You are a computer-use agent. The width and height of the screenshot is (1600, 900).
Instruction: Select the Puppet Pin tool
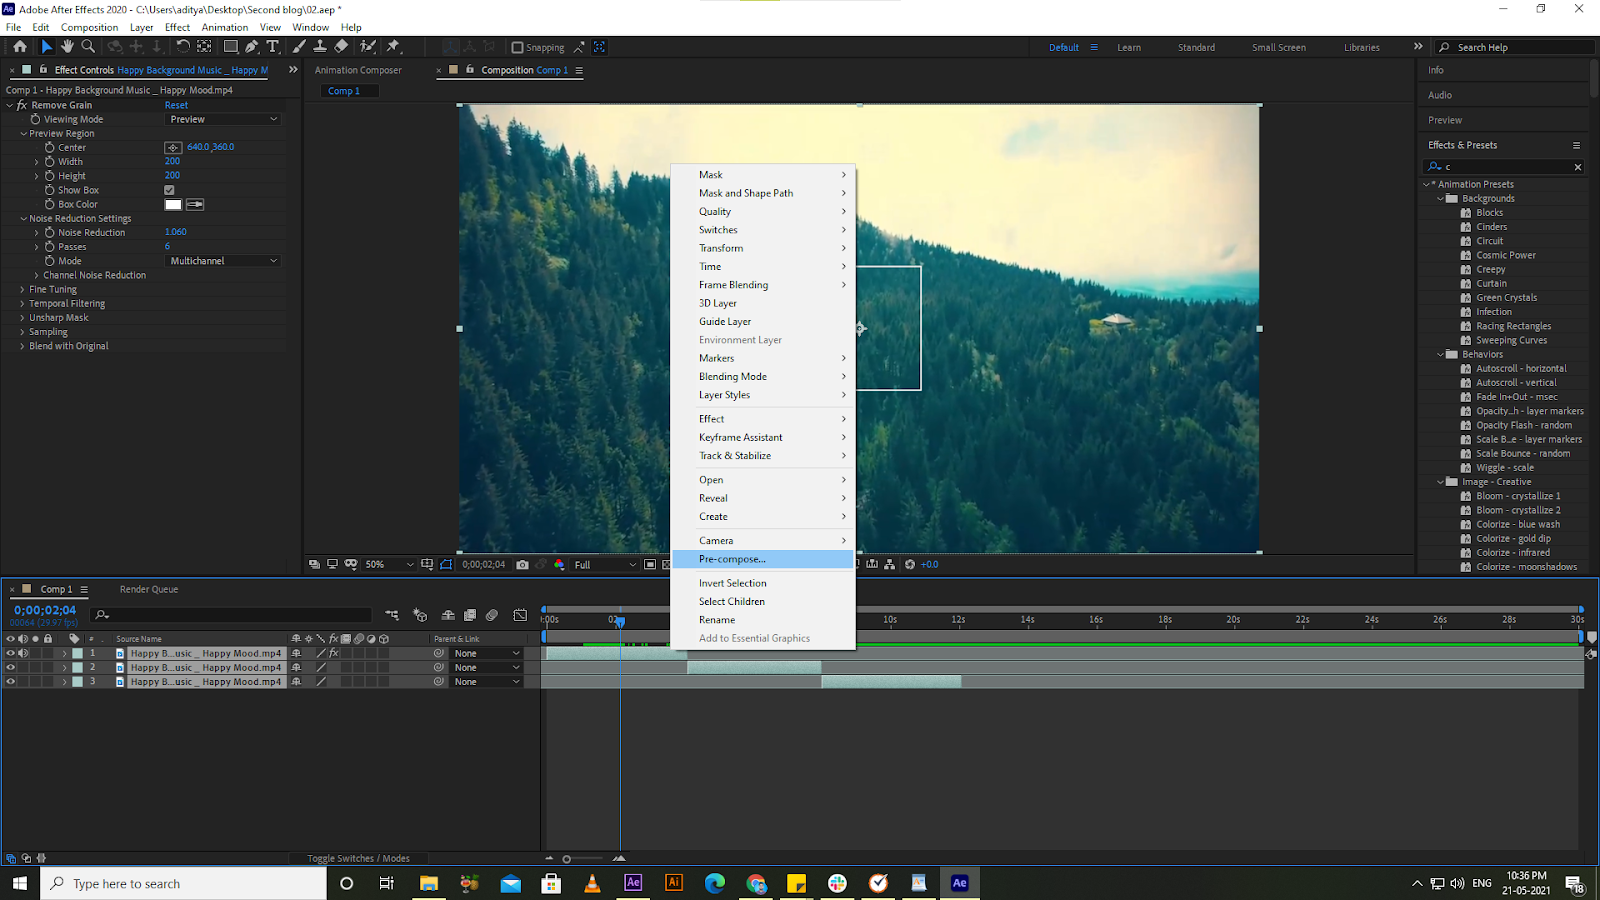[391, 47]
